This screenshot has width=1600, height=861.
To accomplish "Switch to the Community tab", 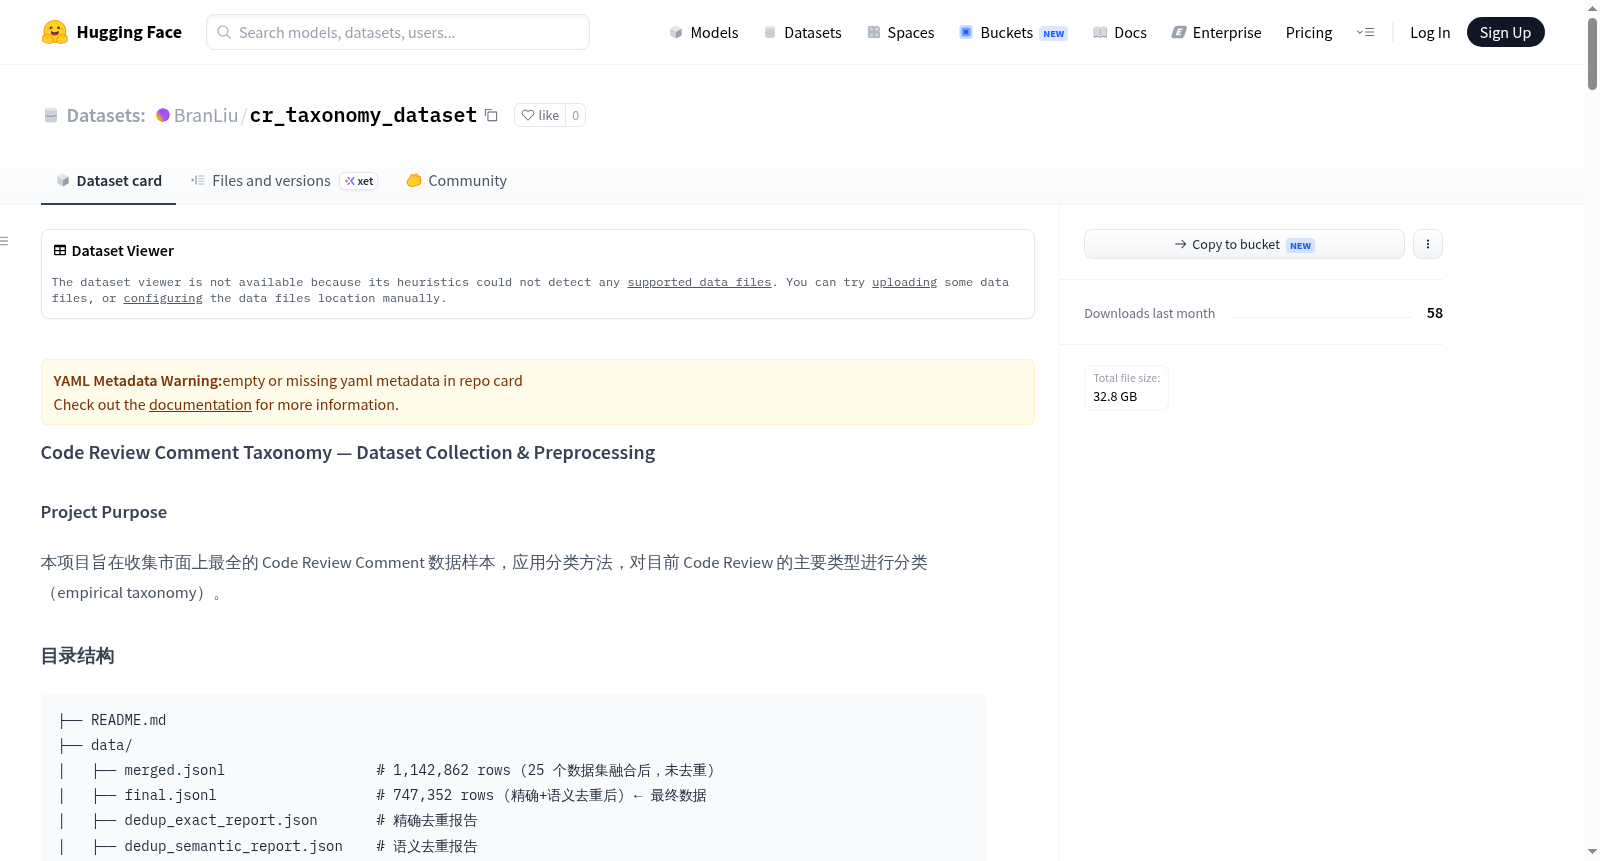I will click(x=456, y=181).
